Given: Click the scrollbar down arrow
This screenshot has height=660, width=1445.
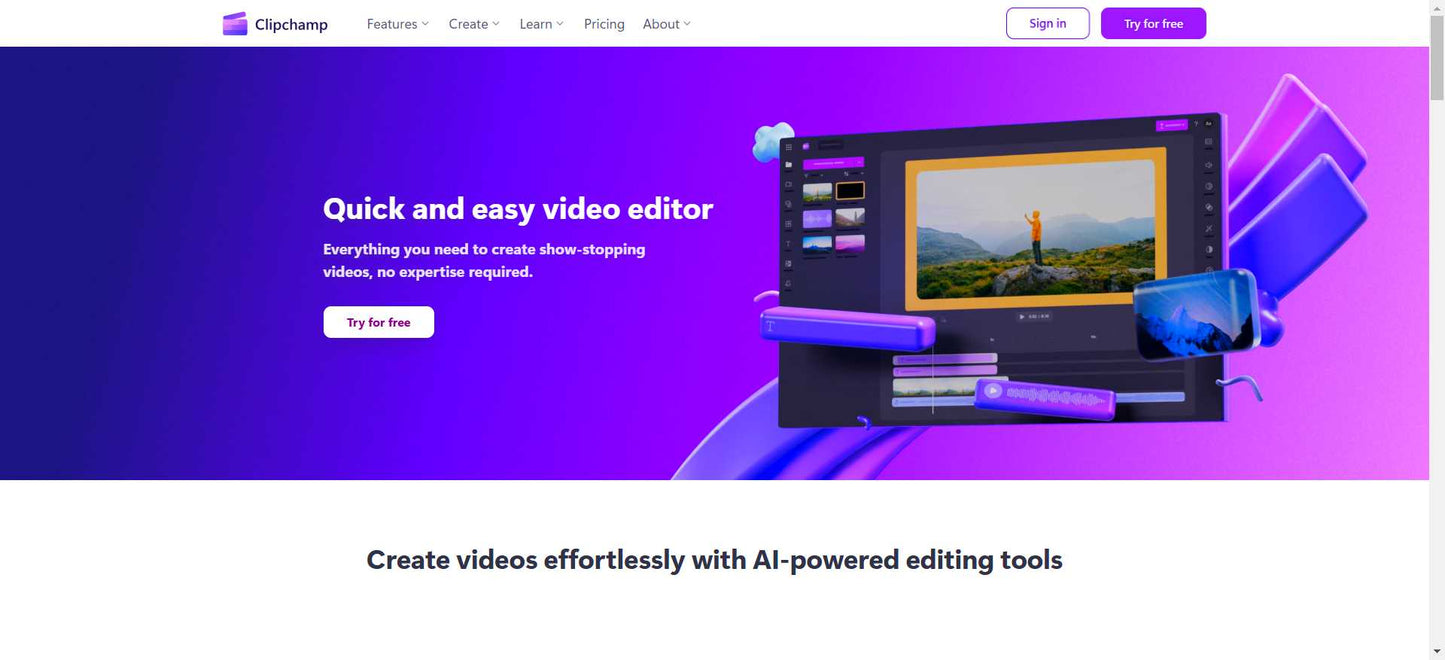Looking at the screenshot, I should 1437,652.
